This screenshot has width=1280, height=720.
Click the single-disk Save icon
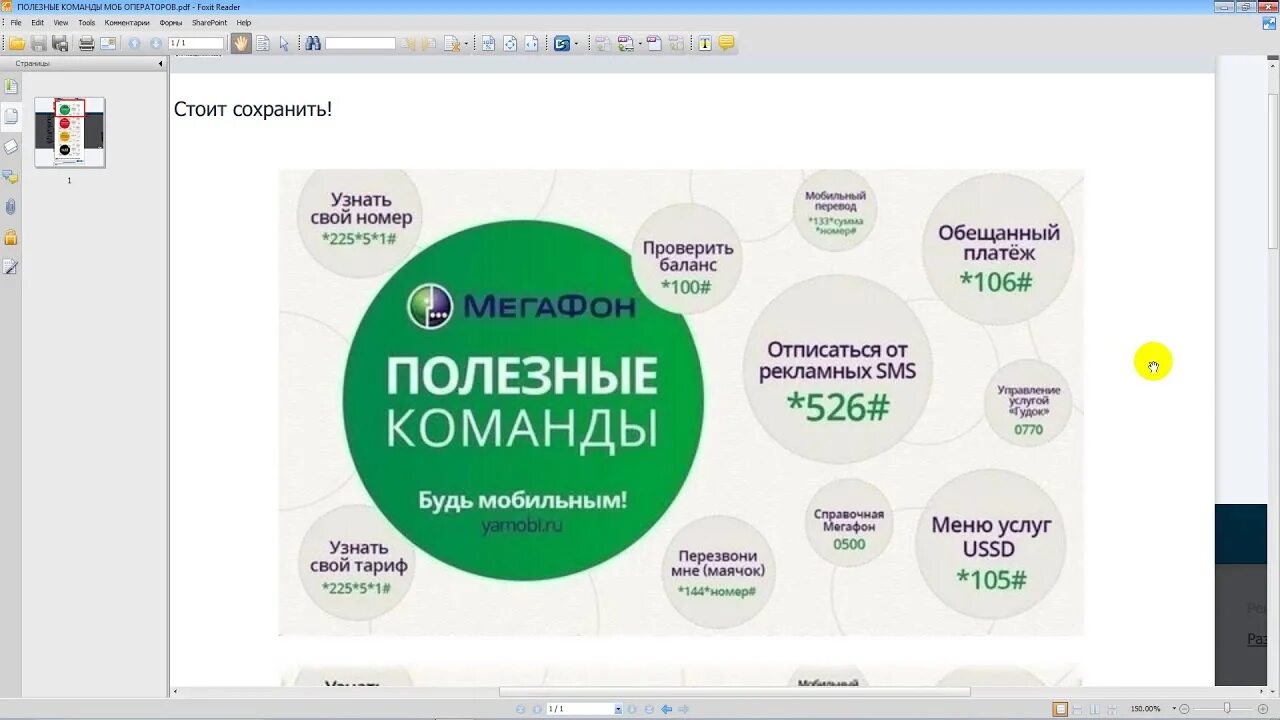click(x=39, y=43)
